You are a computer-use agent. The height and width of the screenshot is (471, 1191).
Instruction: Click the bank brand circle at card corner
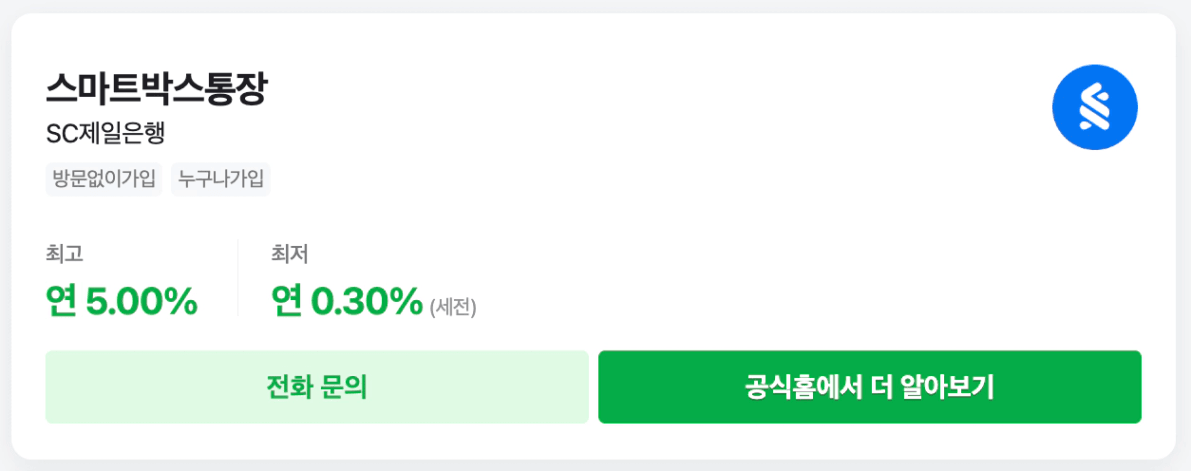tap(1096, 107)
